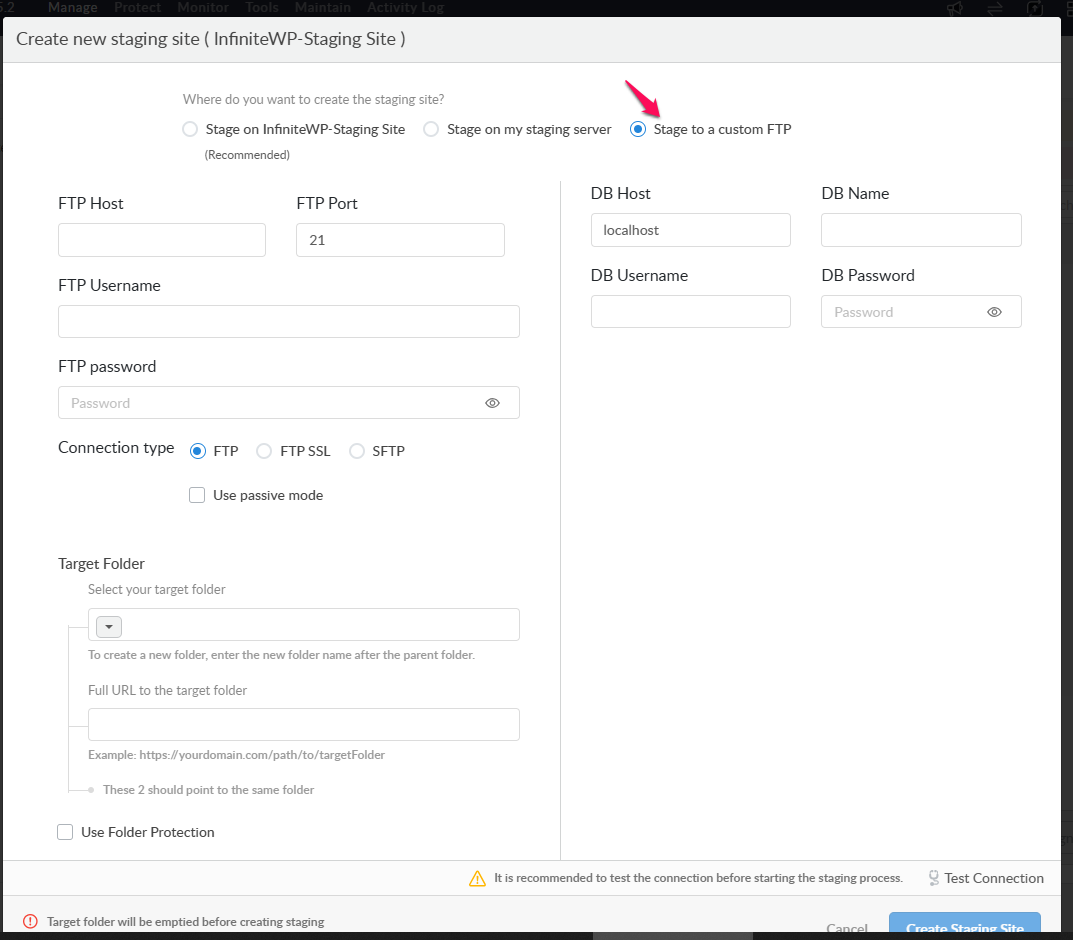This screenshot has height=940, width=1073.
Task: Focus the FTP password field
Action: click(x=289, y=403)
